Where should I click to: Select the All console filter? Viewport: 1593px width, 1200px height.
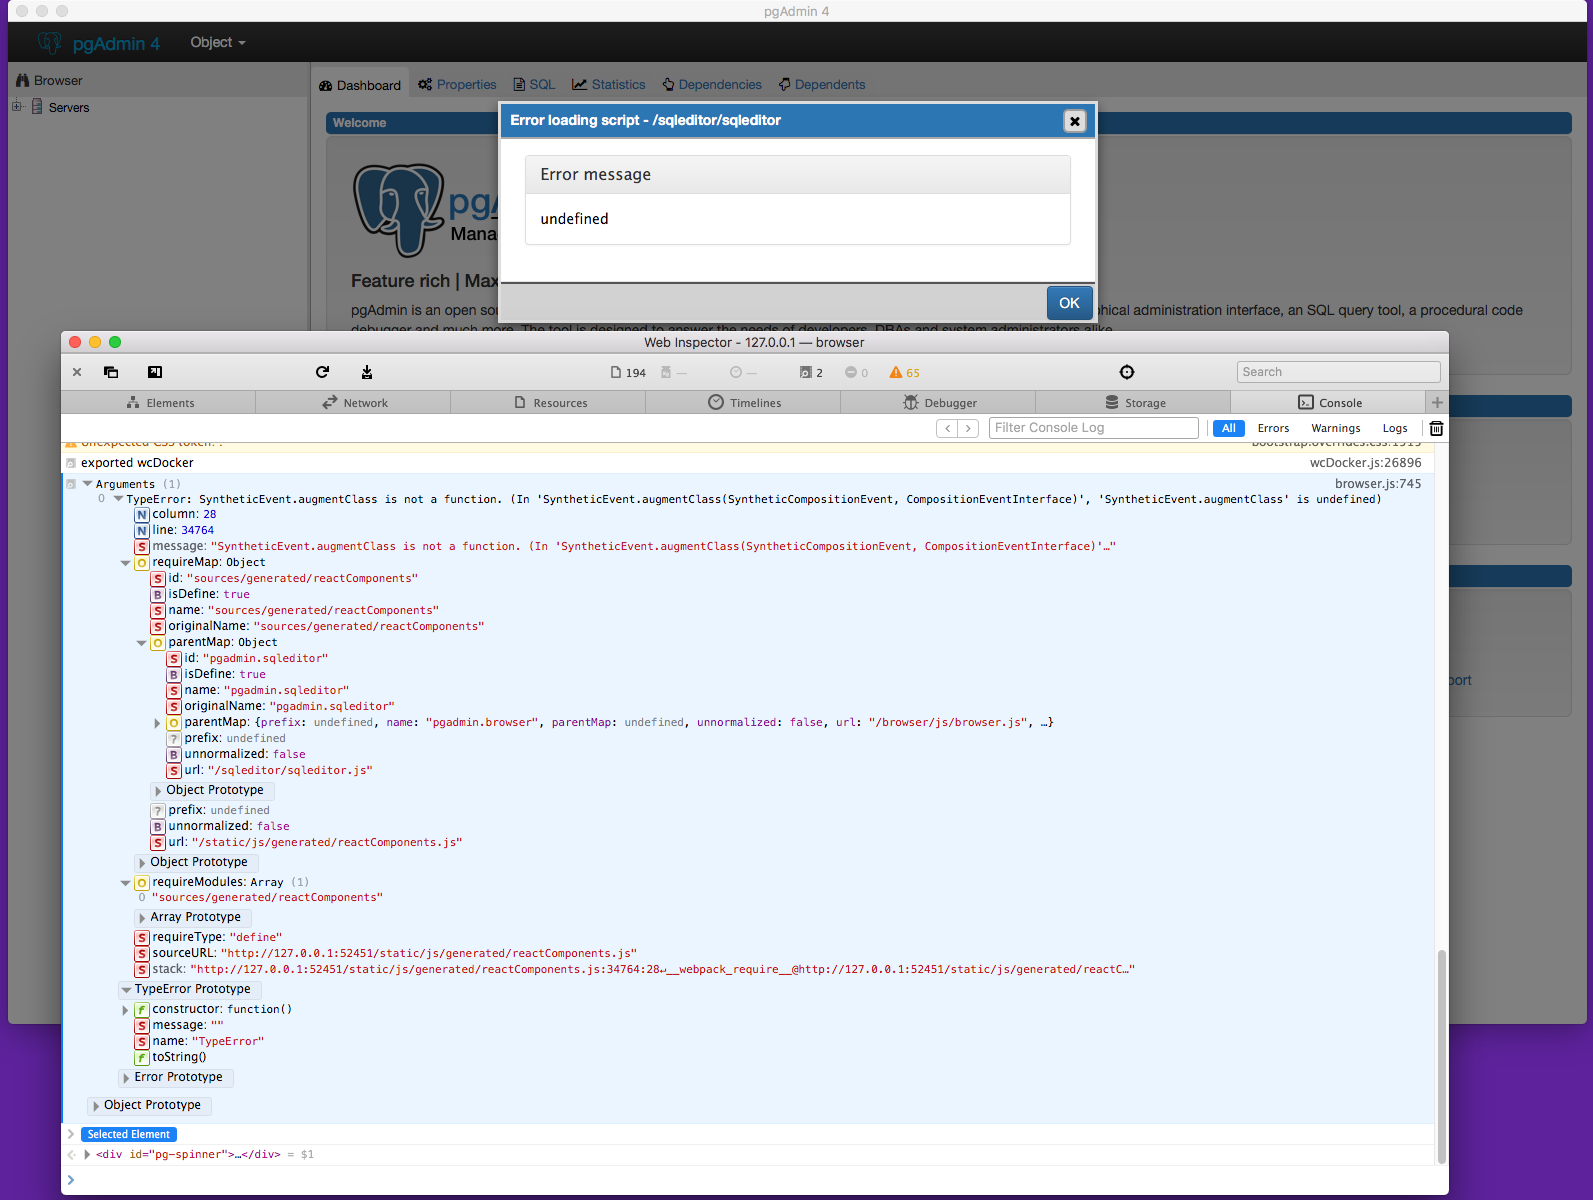1228,428
